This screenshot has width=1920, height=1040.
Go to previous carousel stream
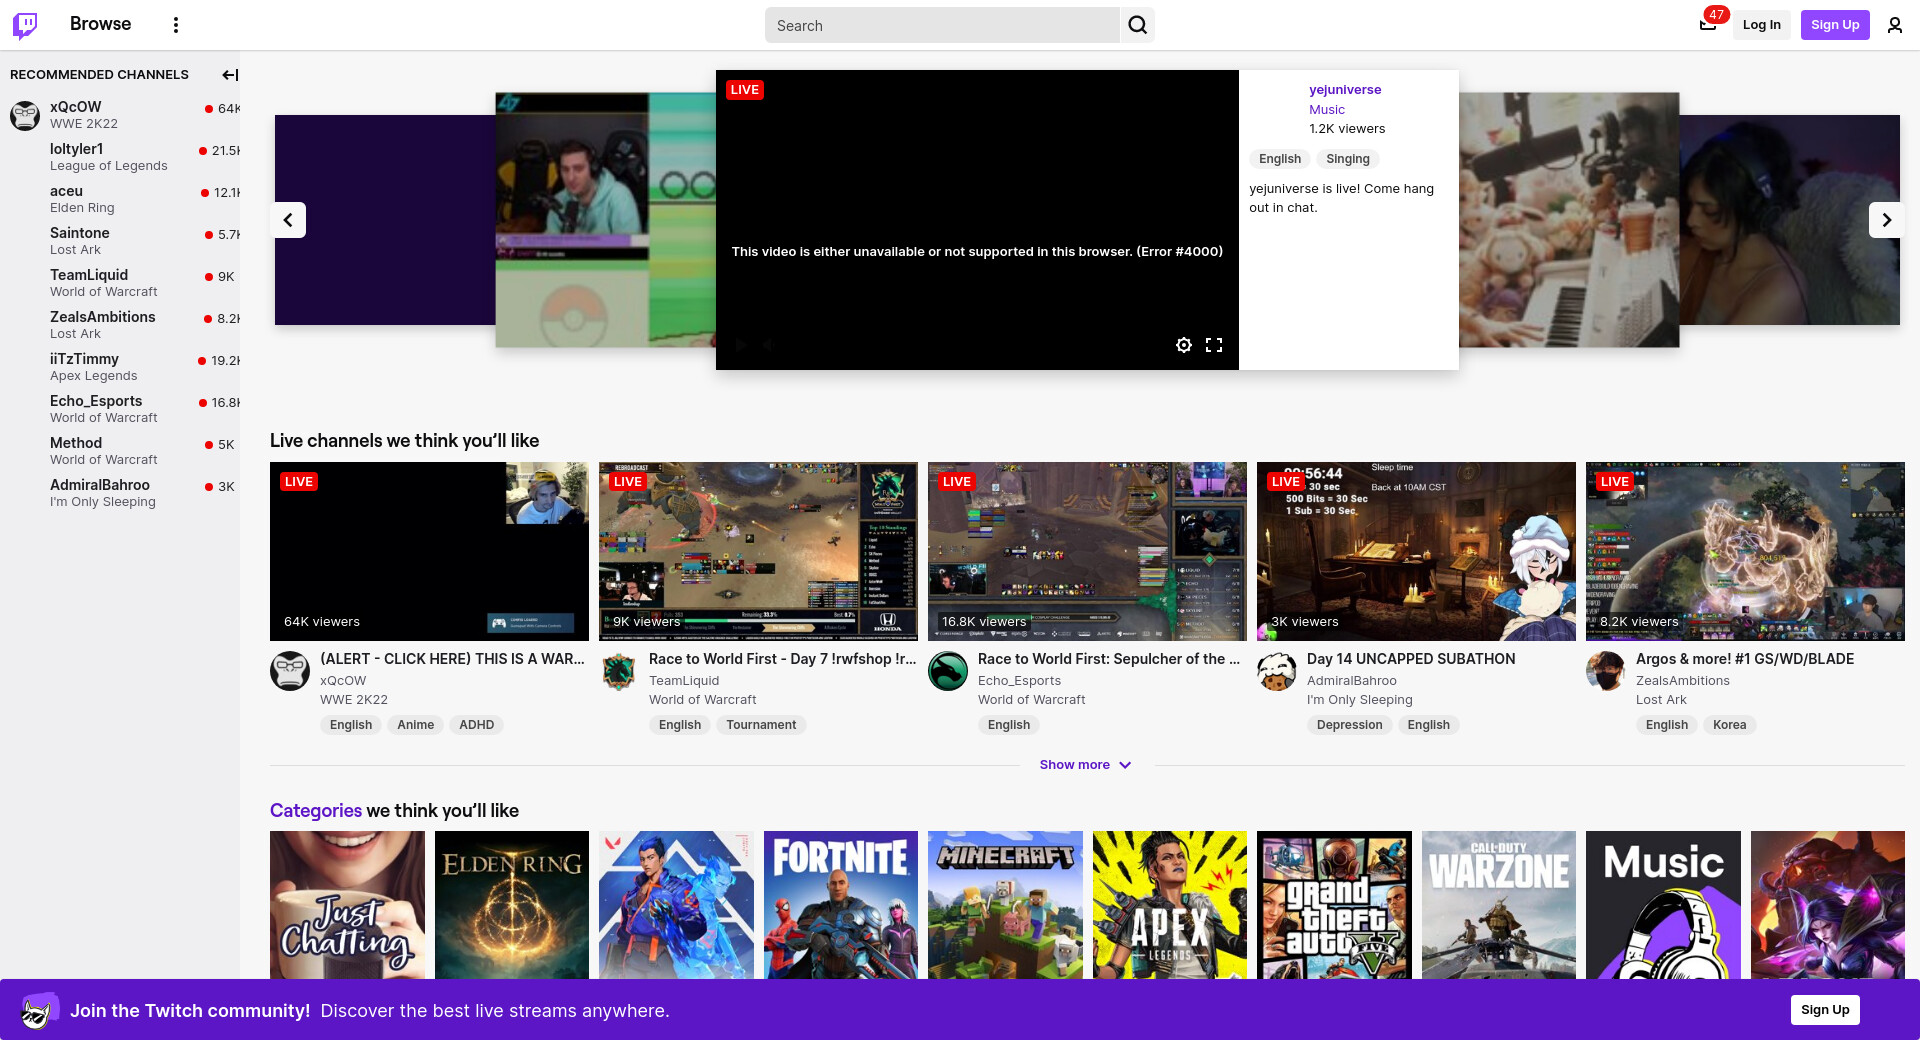[x=288, y=220]
